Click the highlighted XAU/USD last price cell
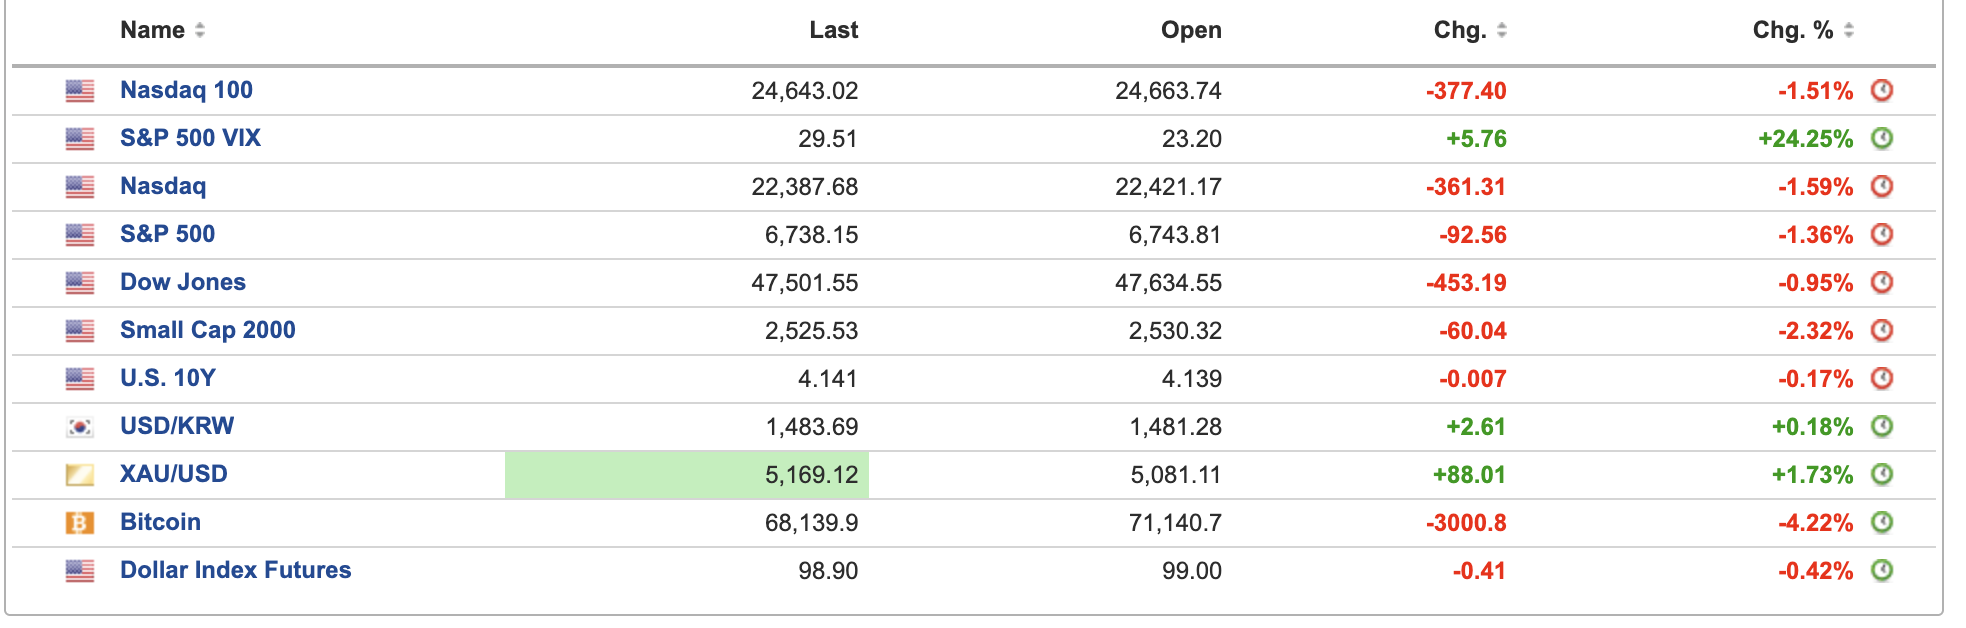 tap(687, 475)
